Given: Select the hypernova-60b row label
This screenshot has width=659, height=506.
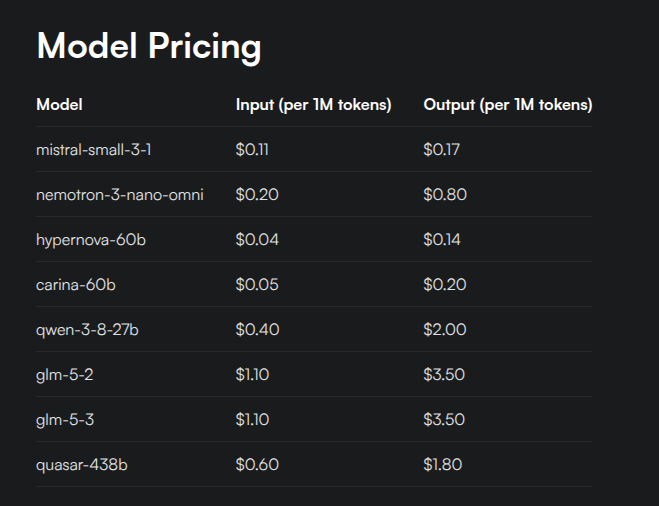Looking at the screenshot, I should (x=91, y=240).
